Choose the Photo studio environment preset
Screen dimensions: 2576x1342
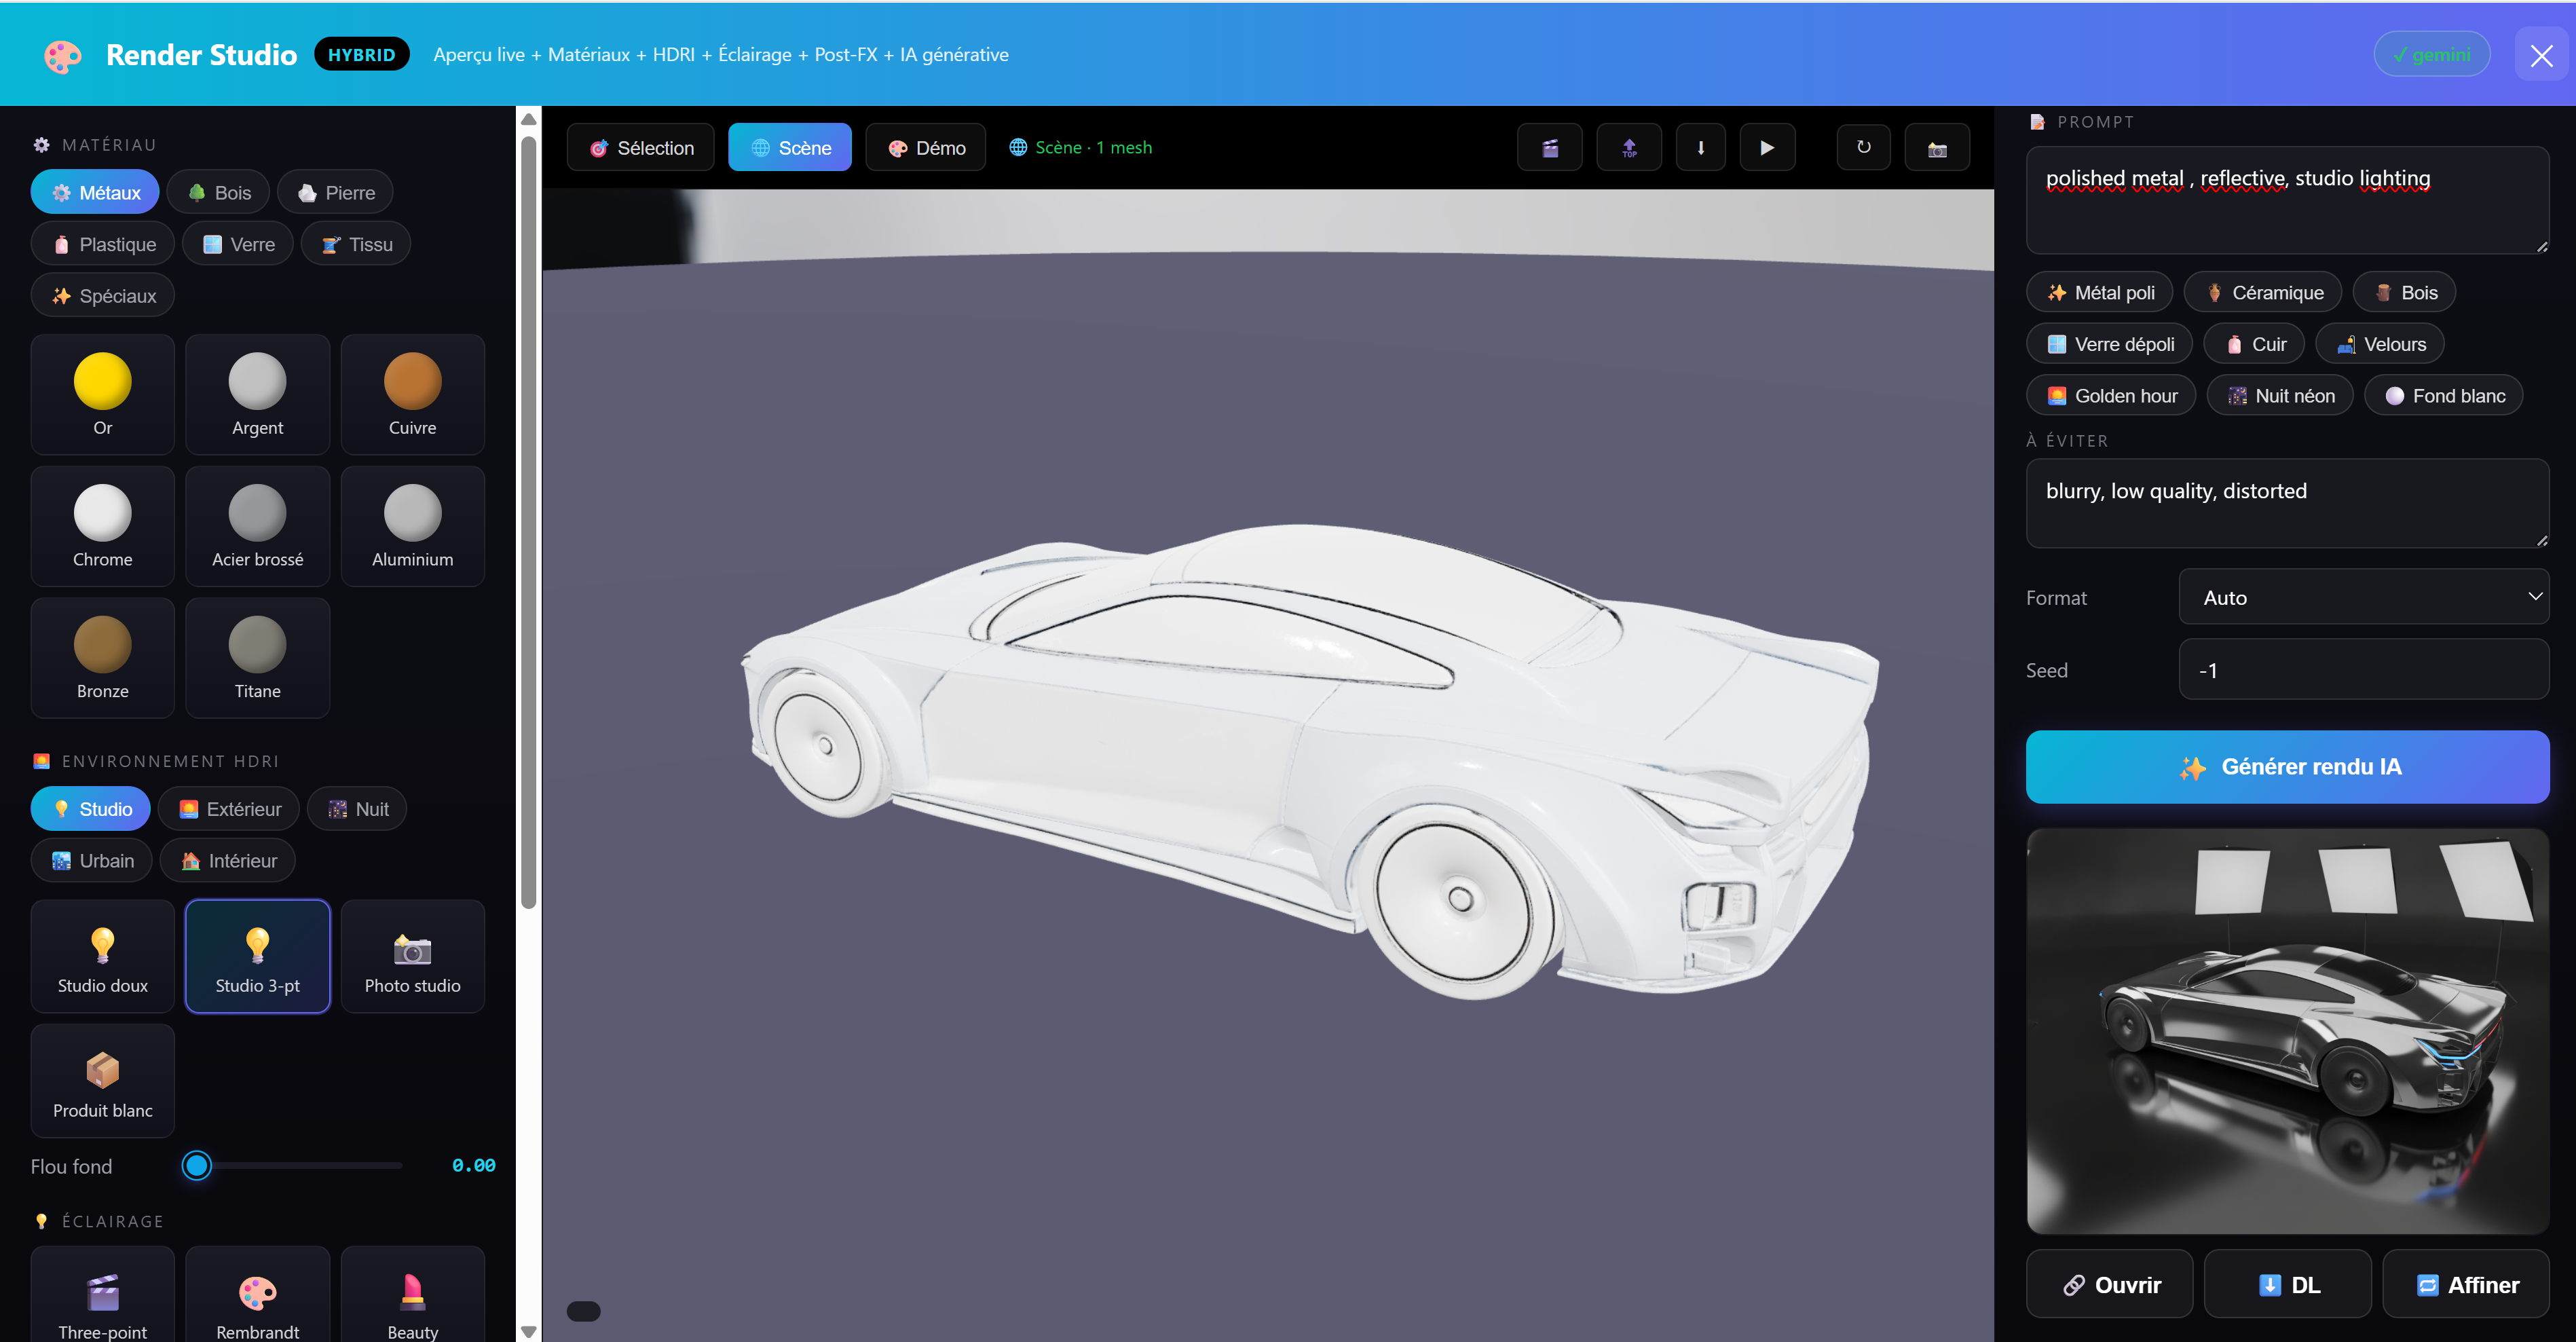[413, 957]
